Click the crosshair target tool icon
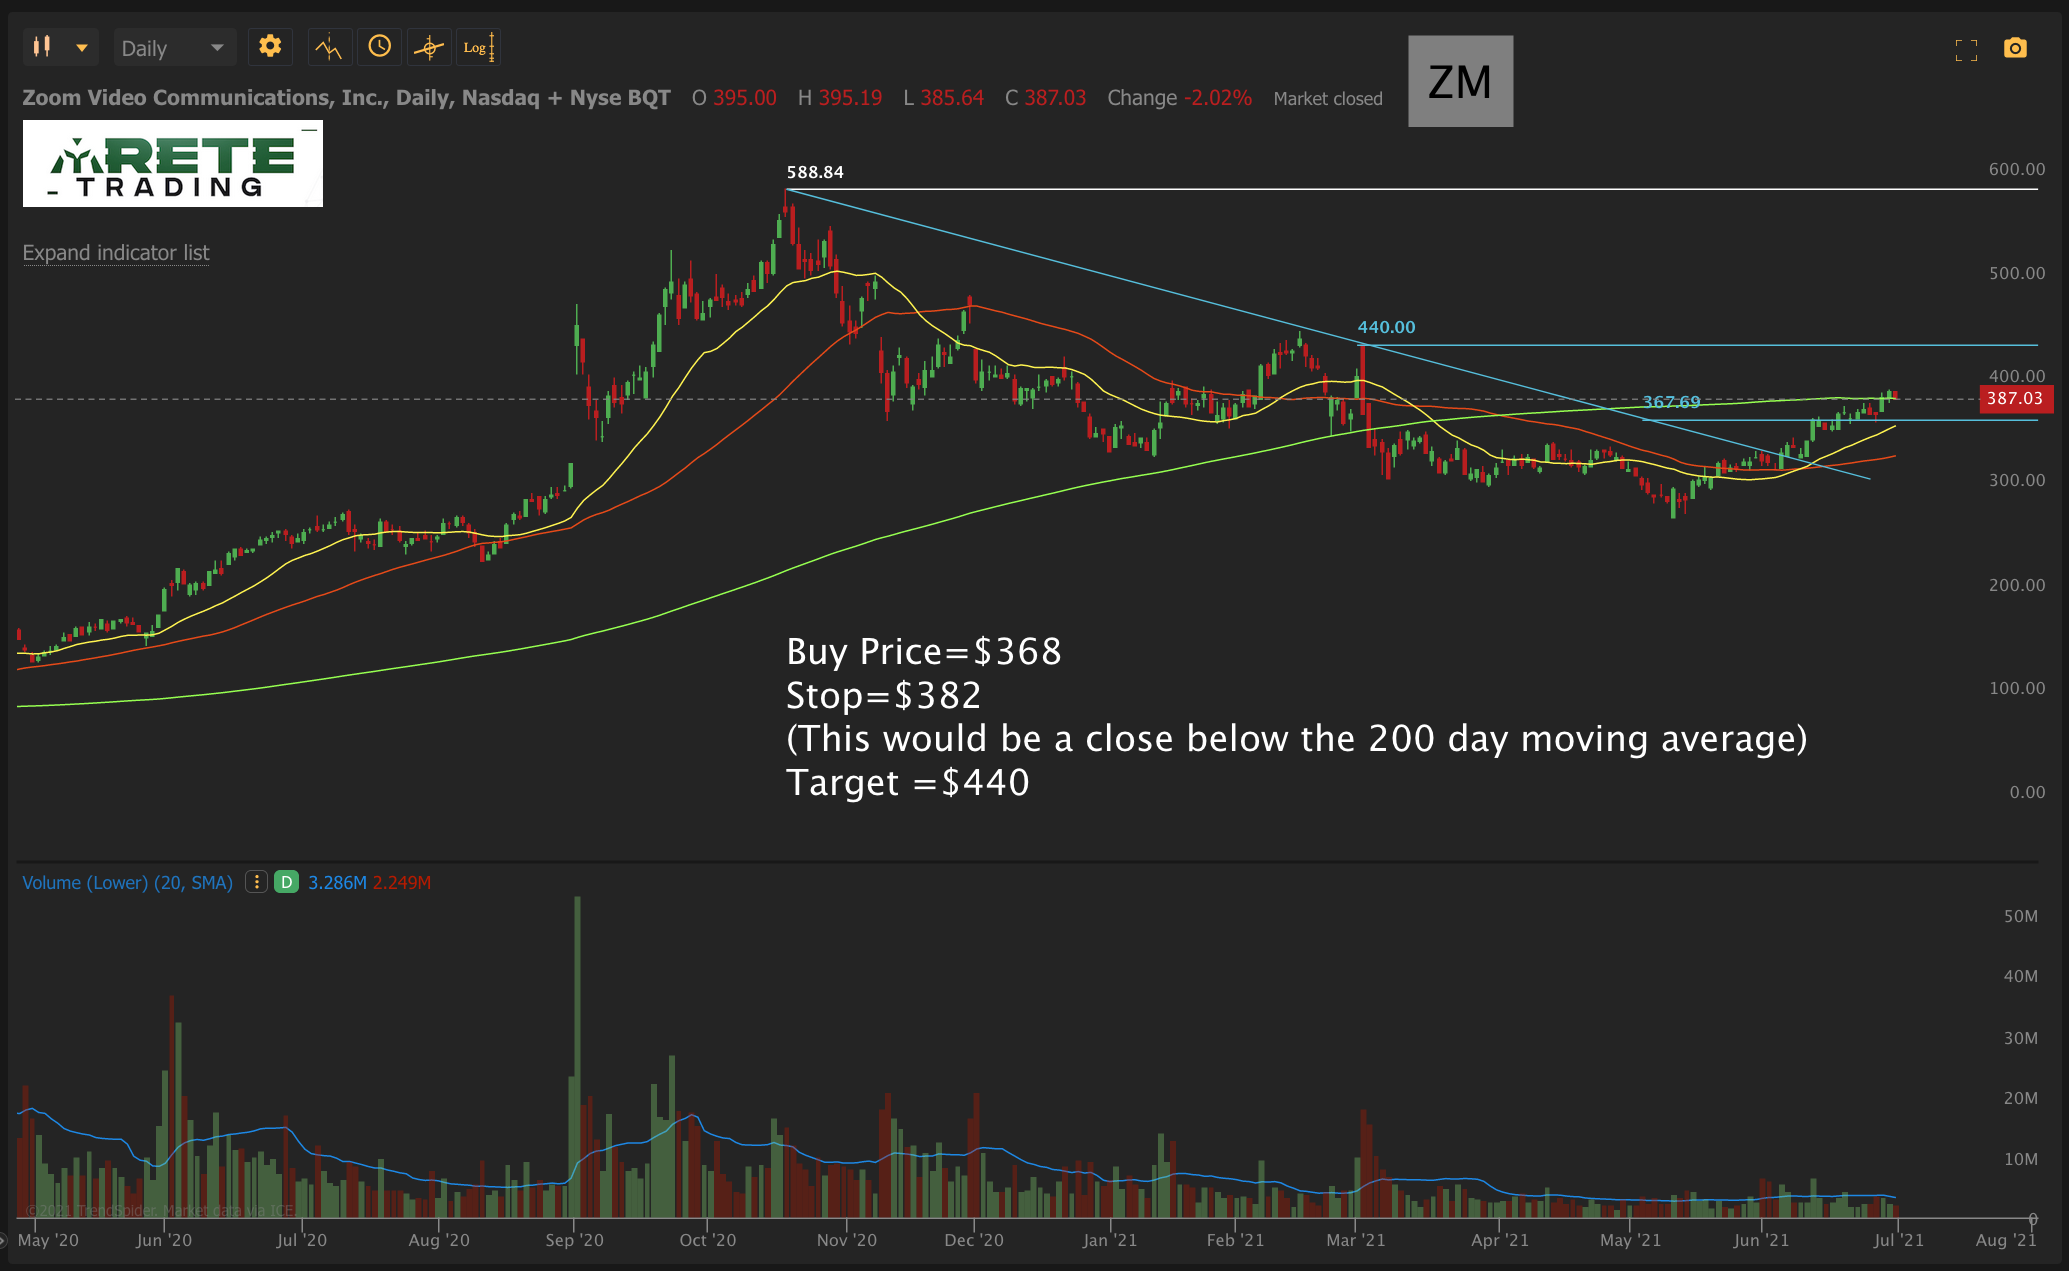The height and width of the screenshot is (1271, 2069). (x=429, y=47)
